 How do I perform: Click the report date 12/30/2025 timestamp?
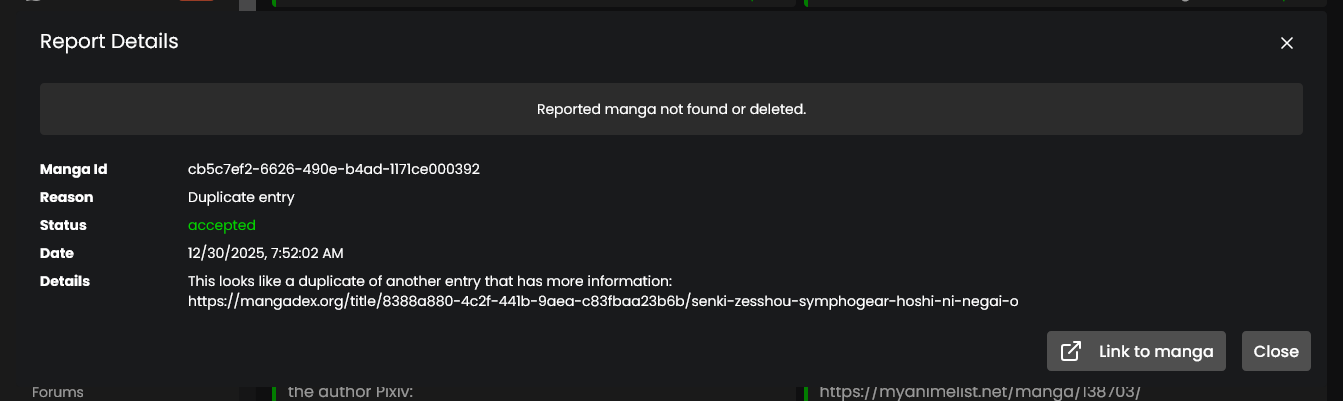pos(266,253)
